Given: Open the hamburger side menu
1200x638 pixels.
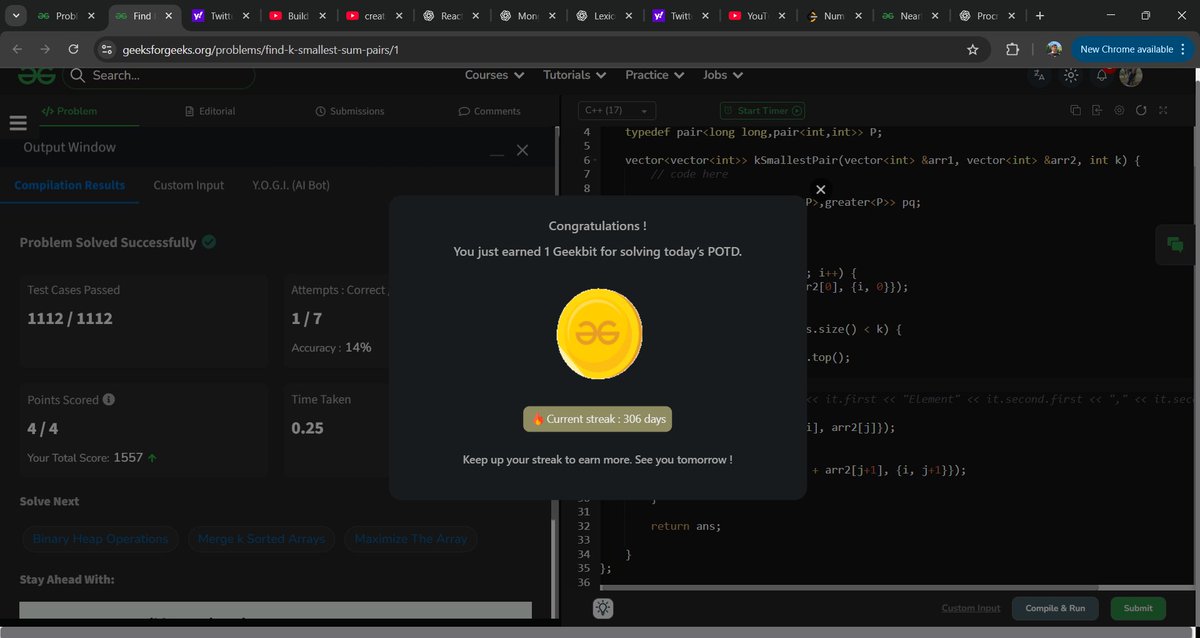Looking at the screenshot, I should [17, 123].
